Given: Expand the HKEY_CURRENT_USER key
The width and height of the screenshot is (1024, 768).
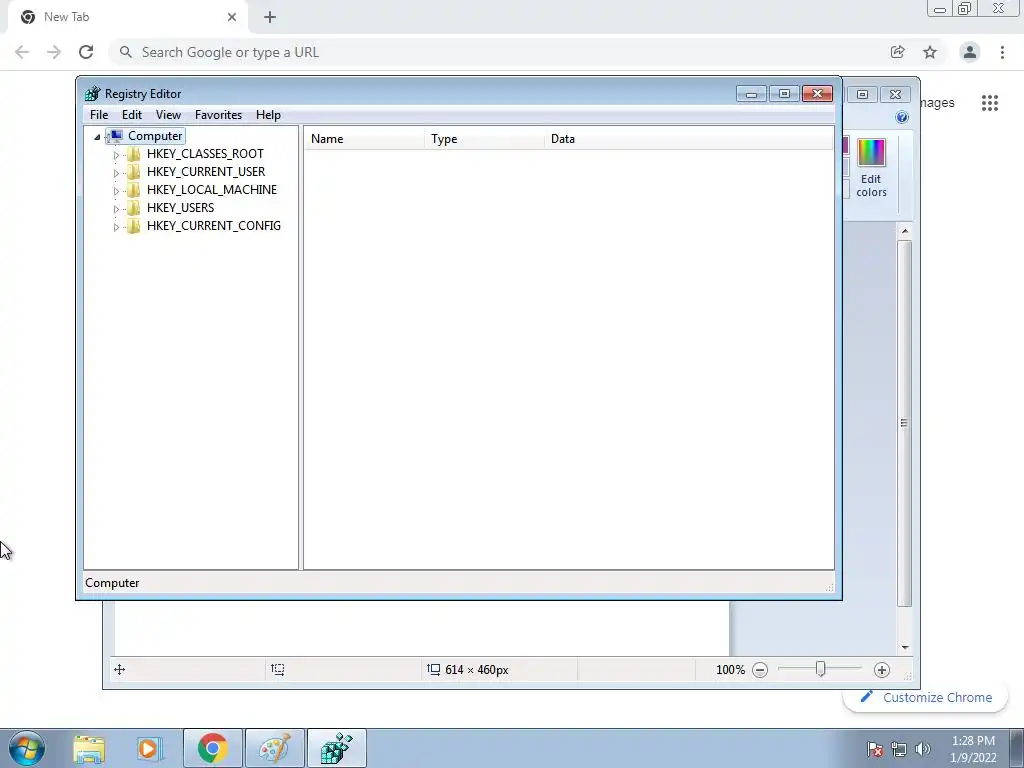Looking at the screenshot, I should pyautogui.click(x=116, y=172).
